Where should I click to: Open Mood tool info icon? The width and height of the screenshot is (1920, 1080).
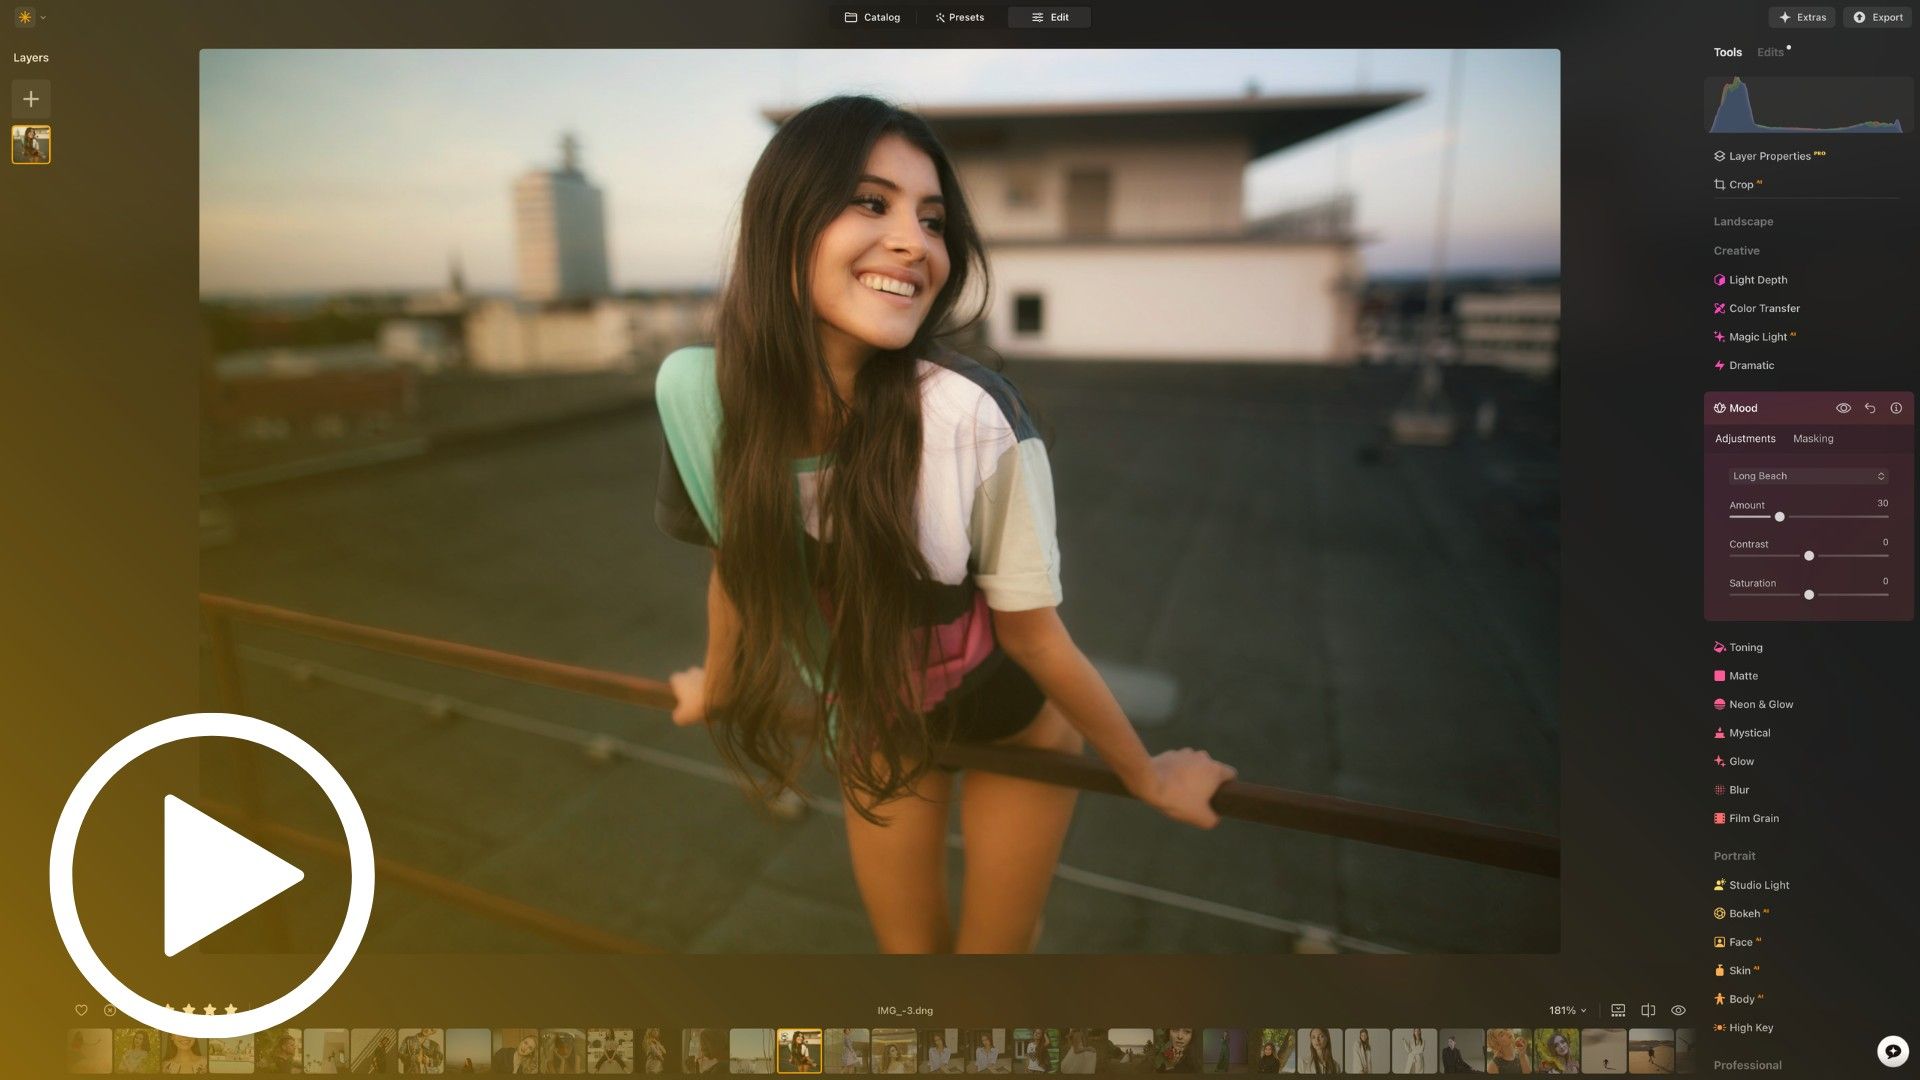pyautogui.click(x=1896, y=408)
